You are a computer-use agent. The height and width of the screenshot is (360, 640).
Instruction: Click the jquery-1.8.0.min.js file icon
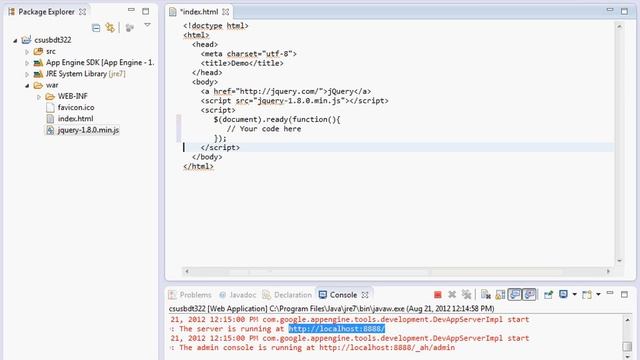(50, 130)
